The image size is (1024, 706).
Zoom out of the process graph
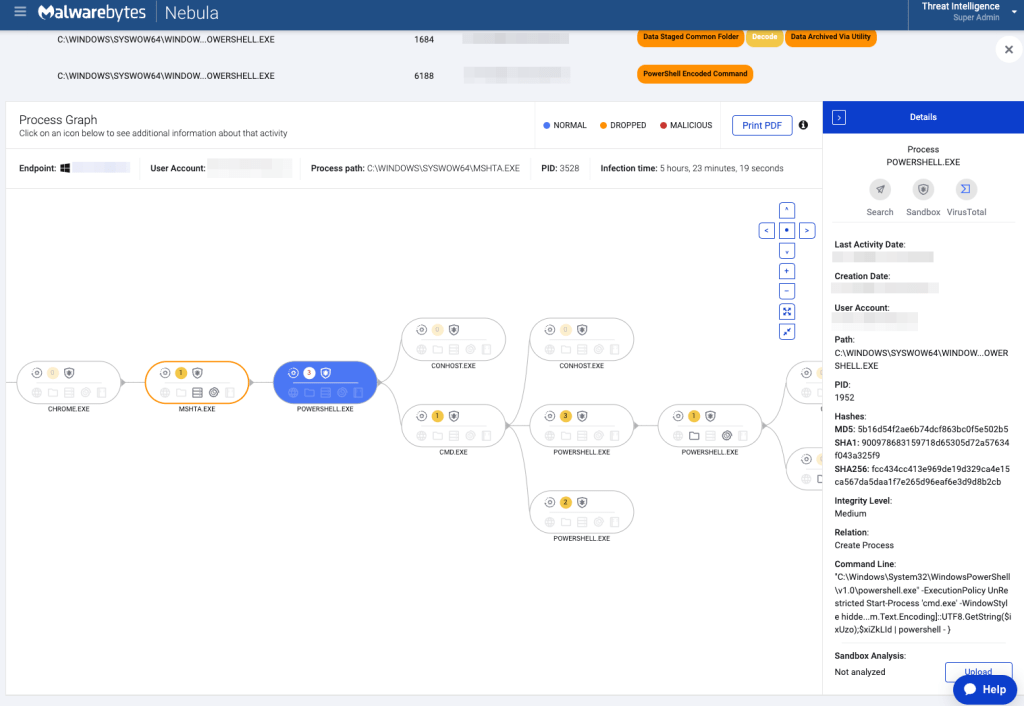(x=787, y=291)
